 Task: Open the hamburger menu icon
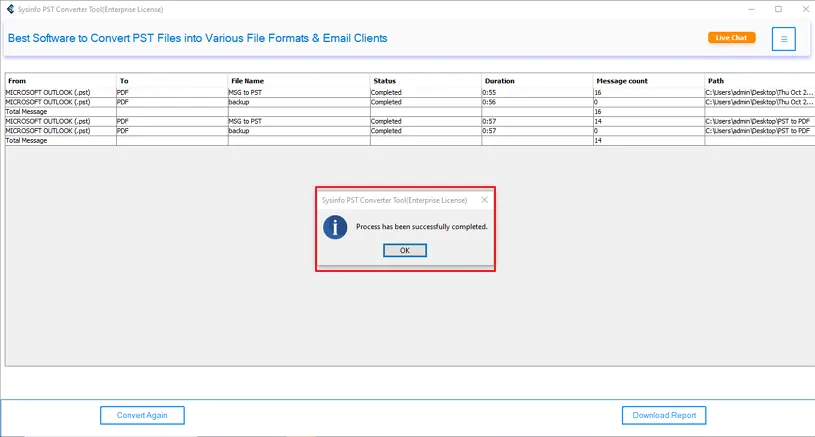(x=783, y=39)
